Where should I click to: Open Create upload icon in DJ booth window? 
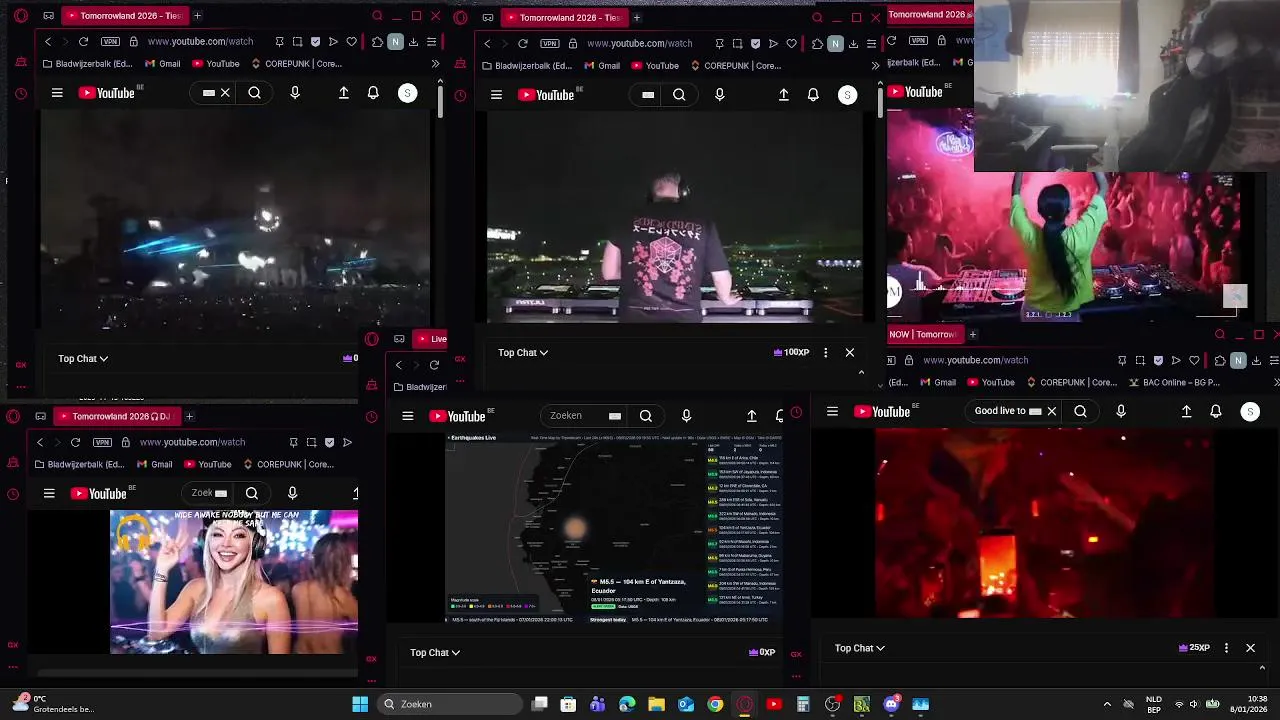pyautogui.click(x=784, y=95)
